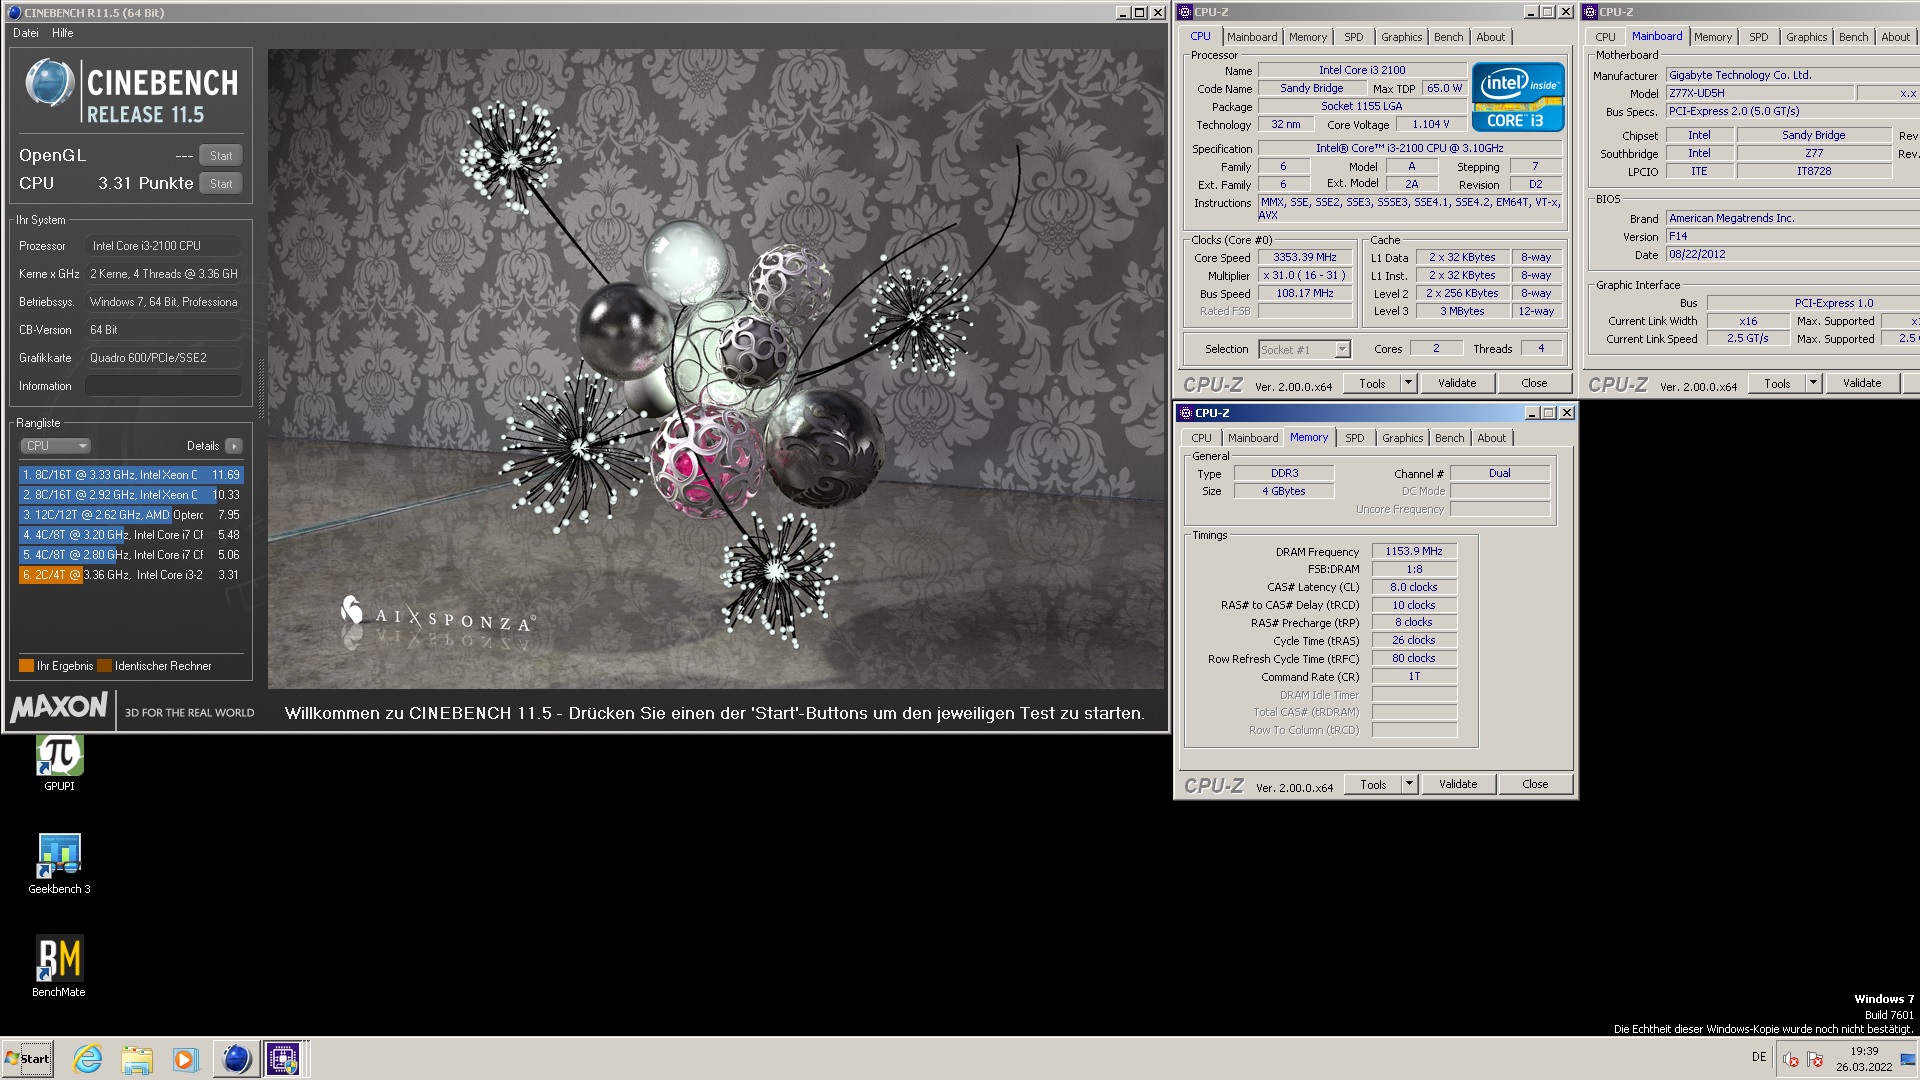The height and width of the screenshot is (1080, 1920).
Task: Click the Action Center flag tray icon
Action: pyautogui.click(x=1815, y=1060)
